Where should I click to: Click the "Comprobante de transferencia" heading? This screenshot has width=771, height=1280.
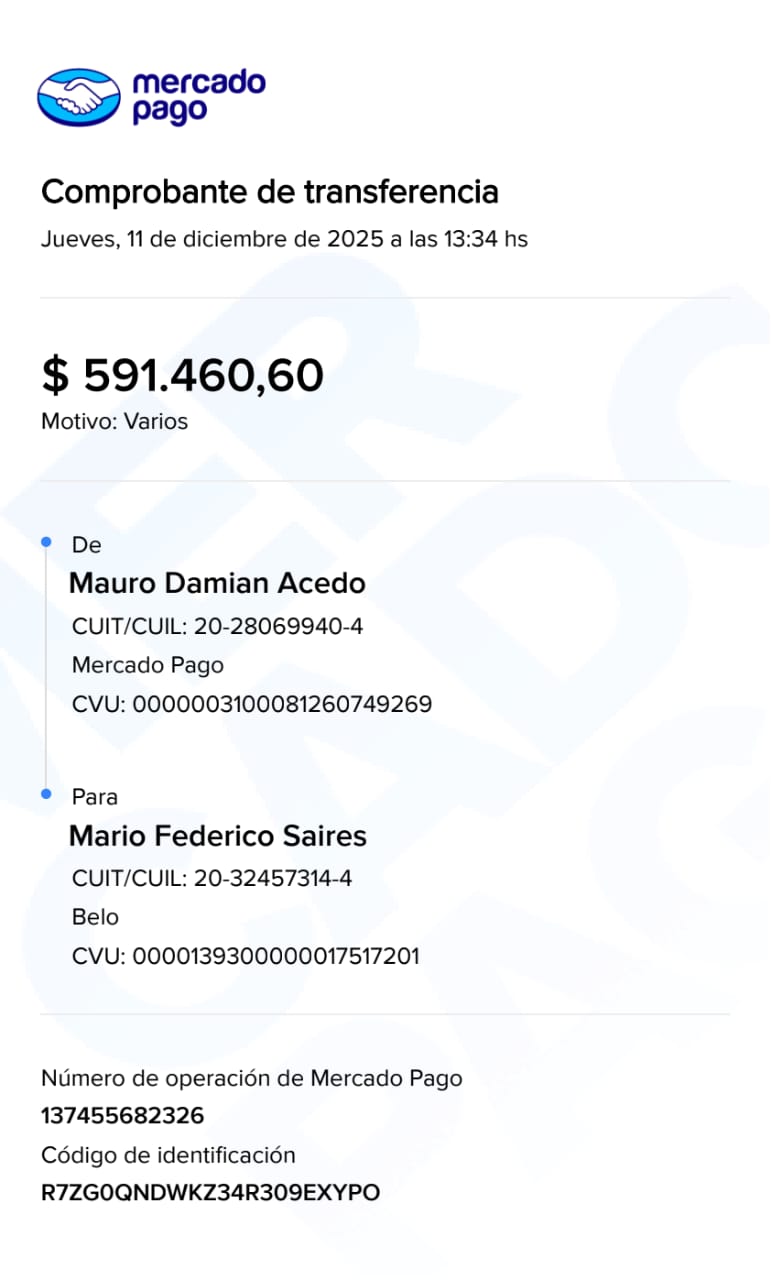pos(269,191)
